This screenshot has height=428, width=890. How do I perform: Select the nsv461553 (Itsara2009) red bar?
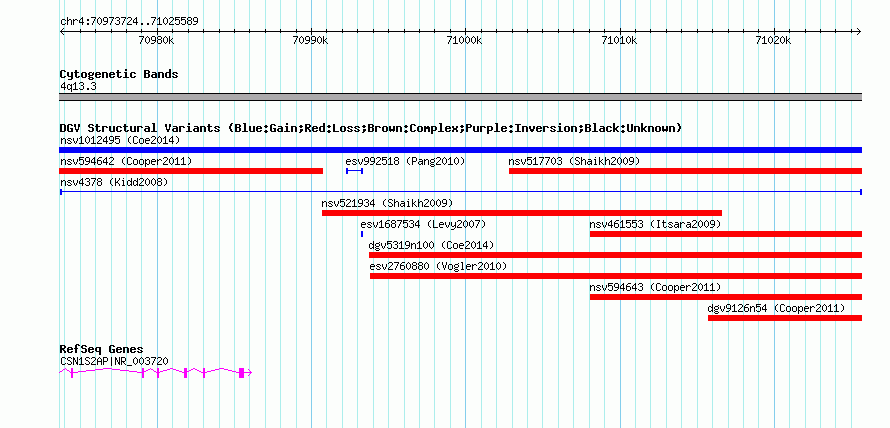pyautogui.click(x=725, y=234)
